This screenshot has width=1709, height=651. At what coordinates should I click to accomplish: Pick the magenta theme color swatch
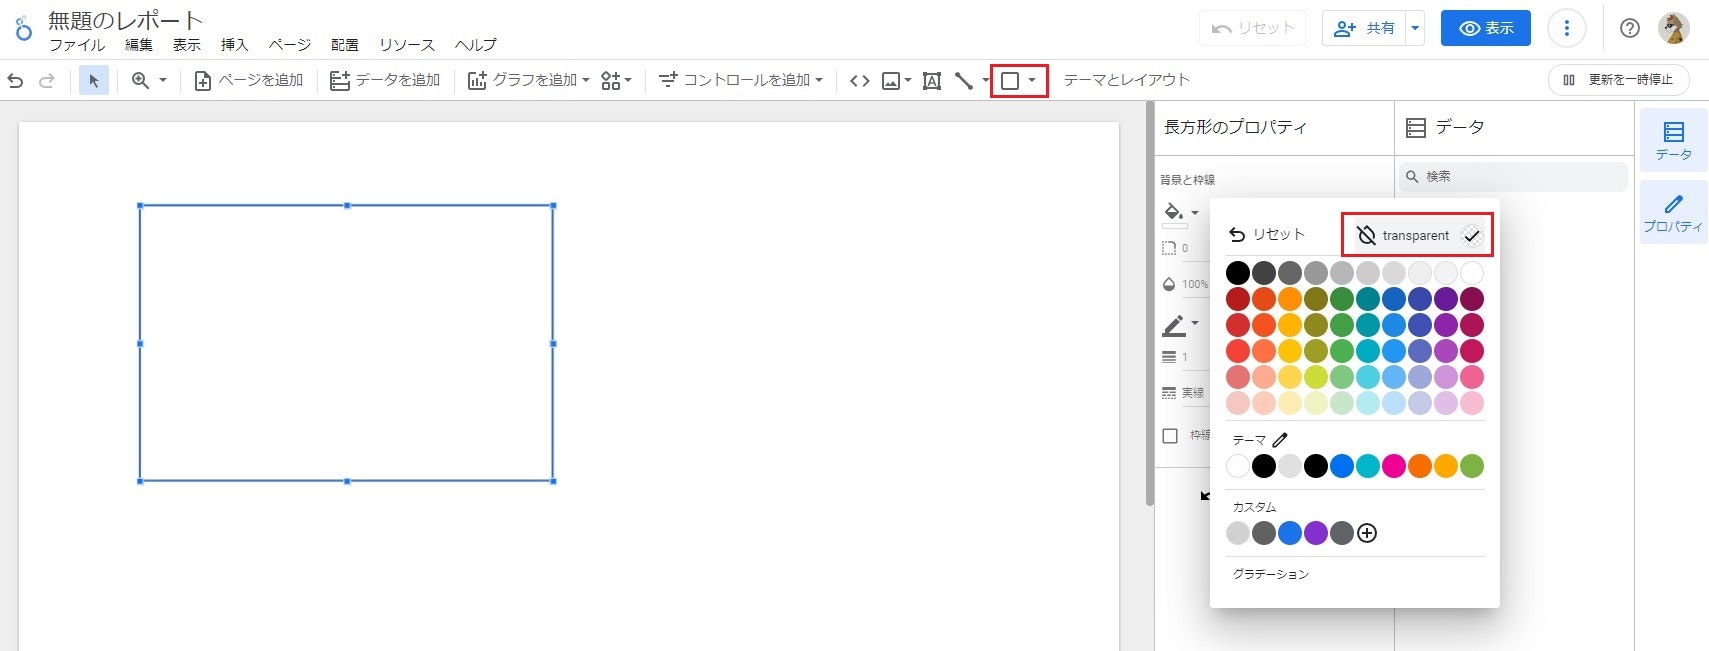pos(1394,465)
